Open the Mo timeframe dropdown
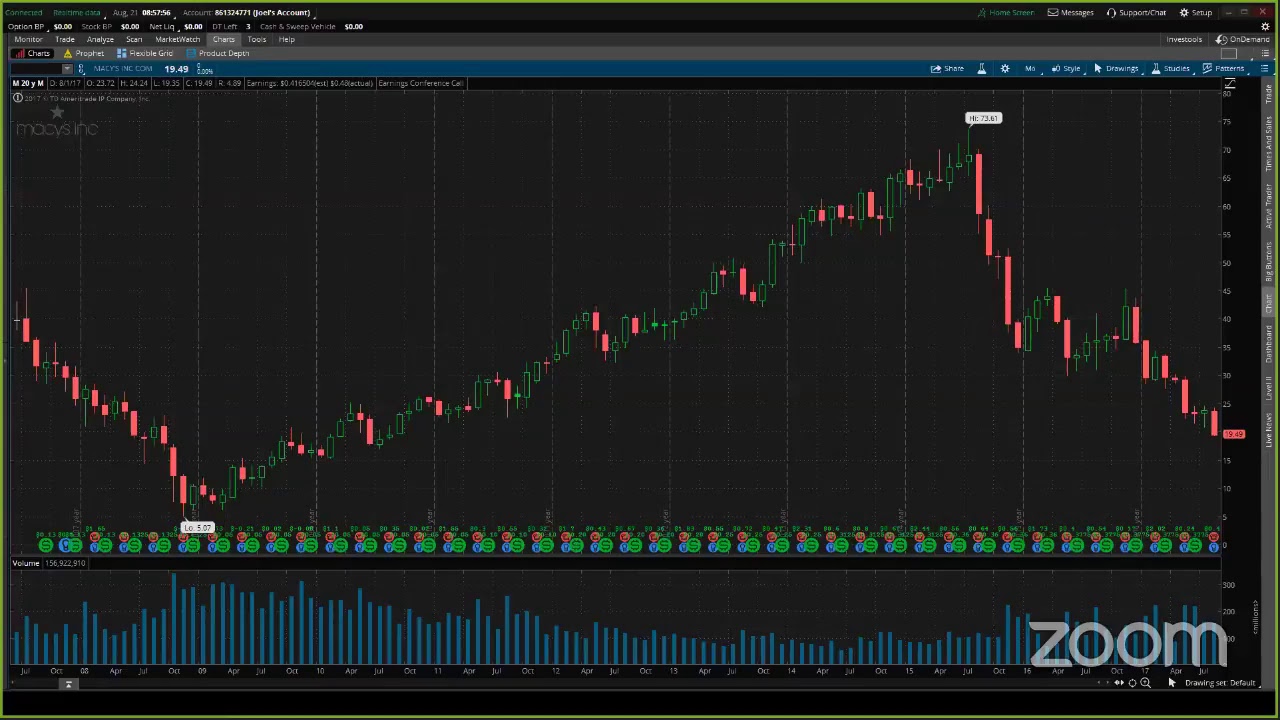This screenshot has height=720, width=1280. [x=1031, y=69]
